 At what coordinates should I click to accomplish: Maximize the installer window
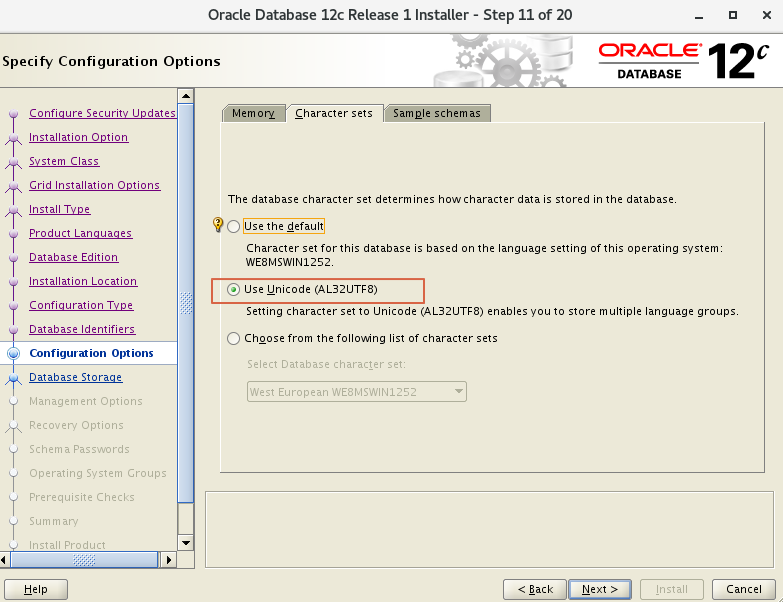coord(733,14)
